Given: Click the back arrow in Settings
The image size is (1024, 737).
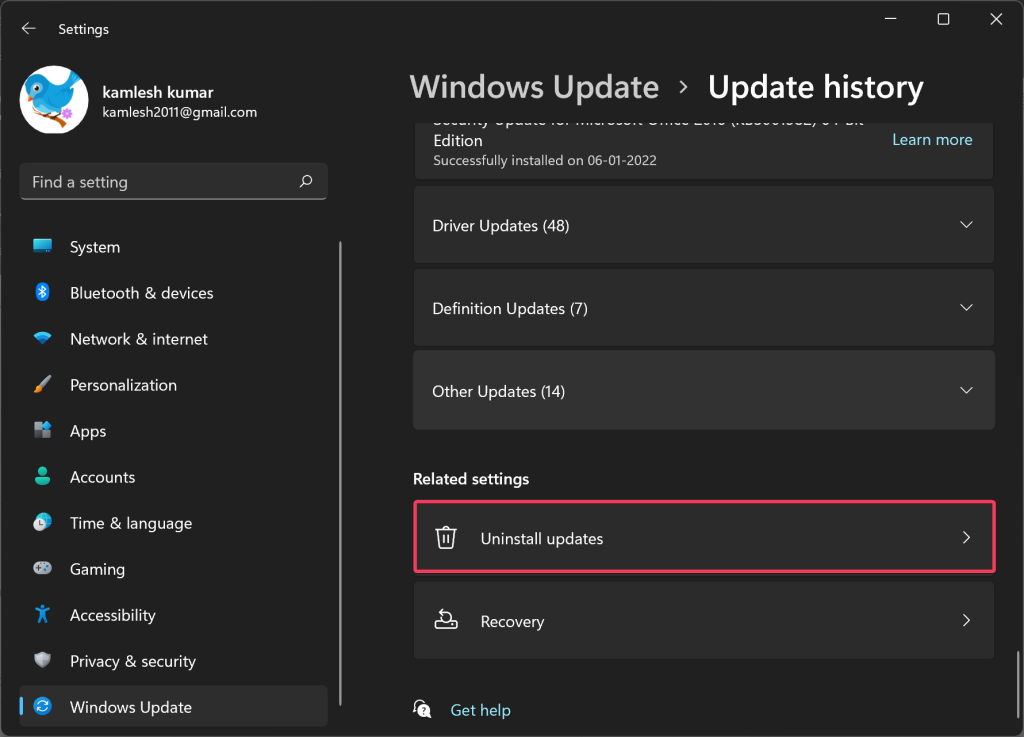Looking at the screenshot, I should tap(28, 28).
